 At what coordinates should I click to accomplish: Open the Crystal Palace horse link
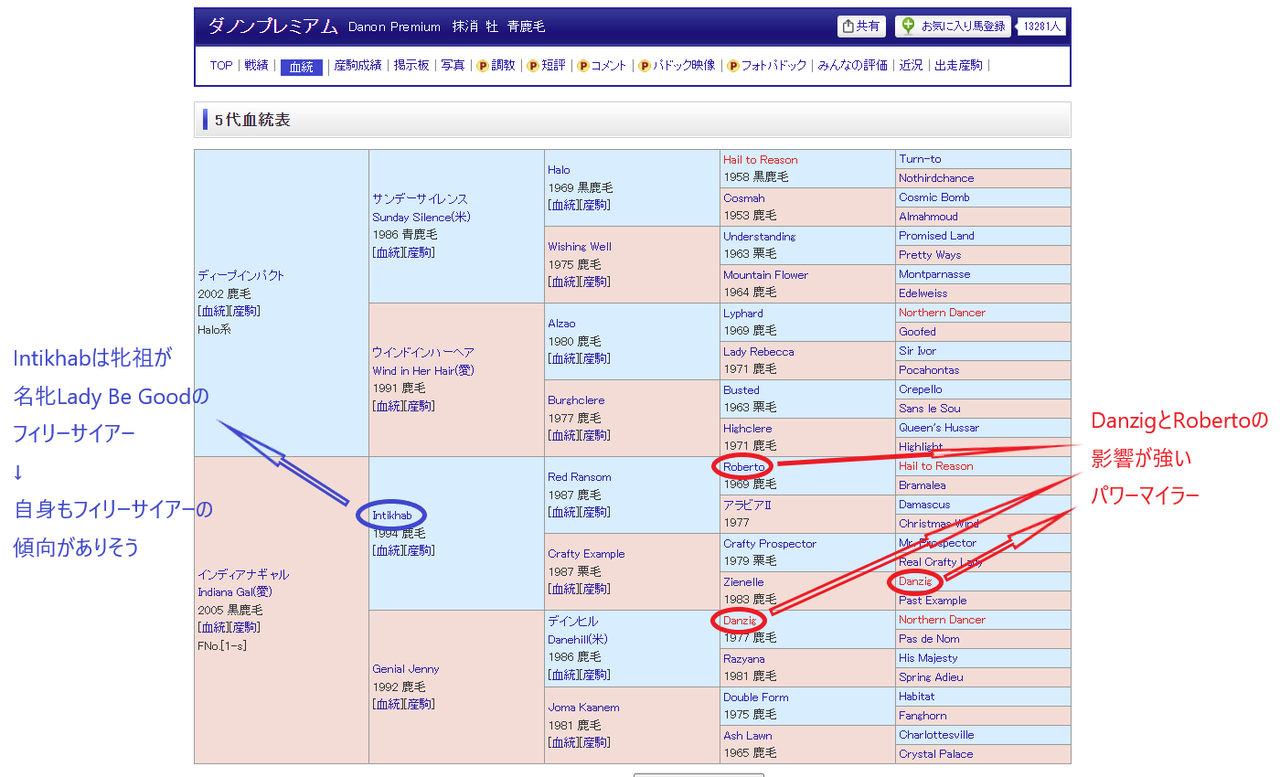[936, 754]
